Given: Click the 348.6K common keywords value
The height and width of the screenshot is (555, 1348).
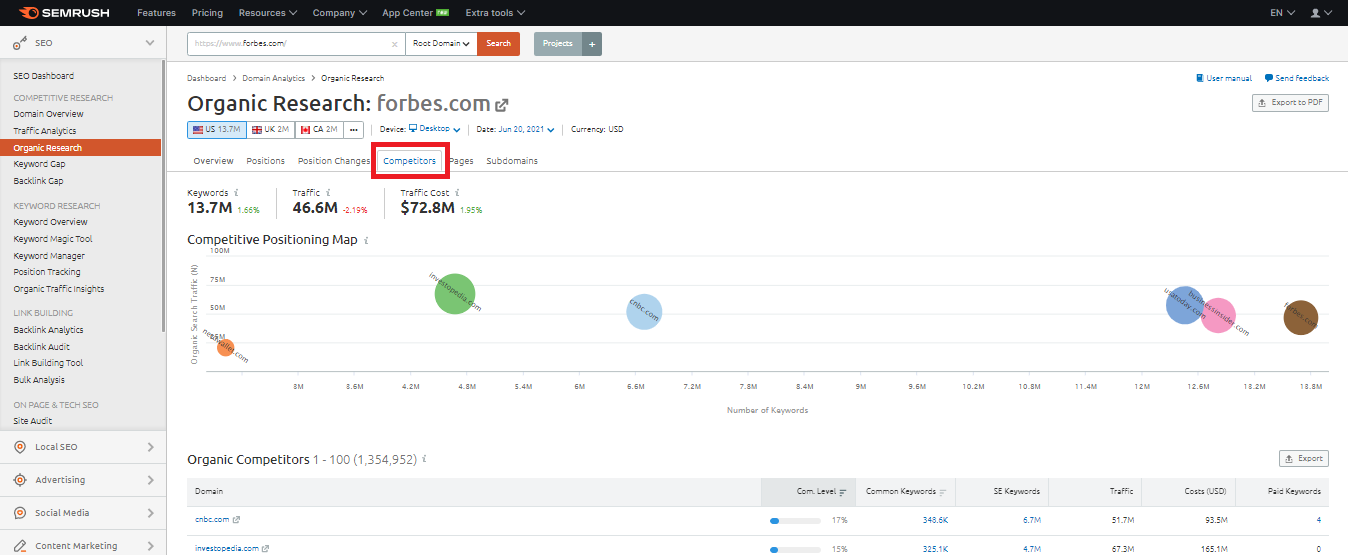Looking at the screenshot, I should click(x=934, y=520).
